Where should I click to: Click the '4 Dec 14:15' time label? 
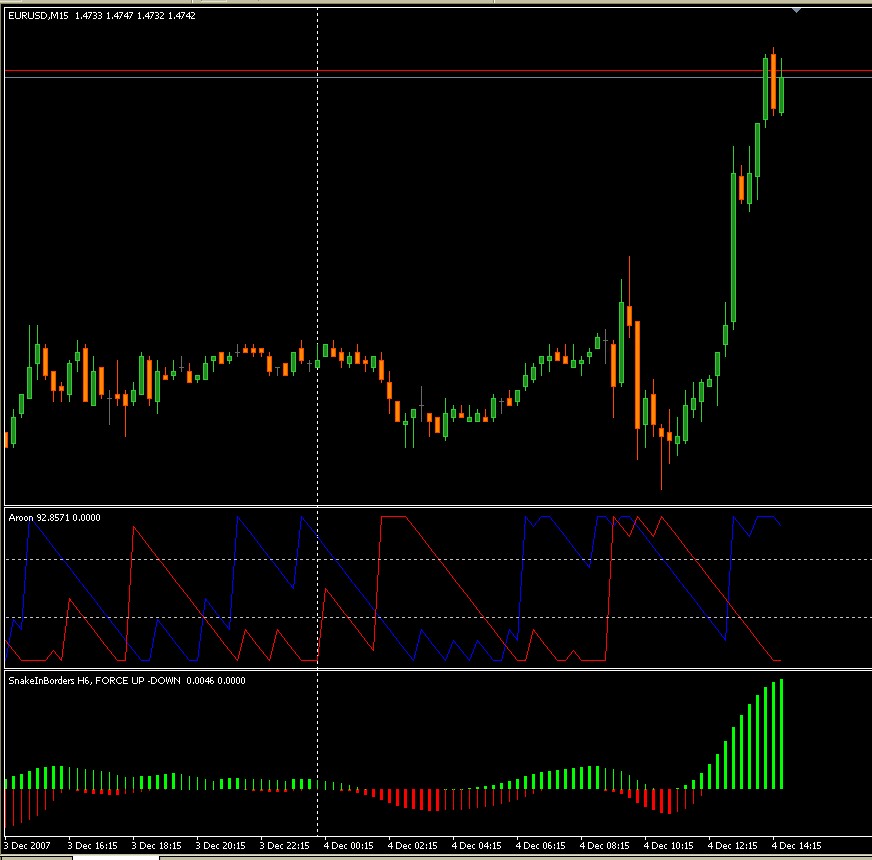click(x=796, y=846)
